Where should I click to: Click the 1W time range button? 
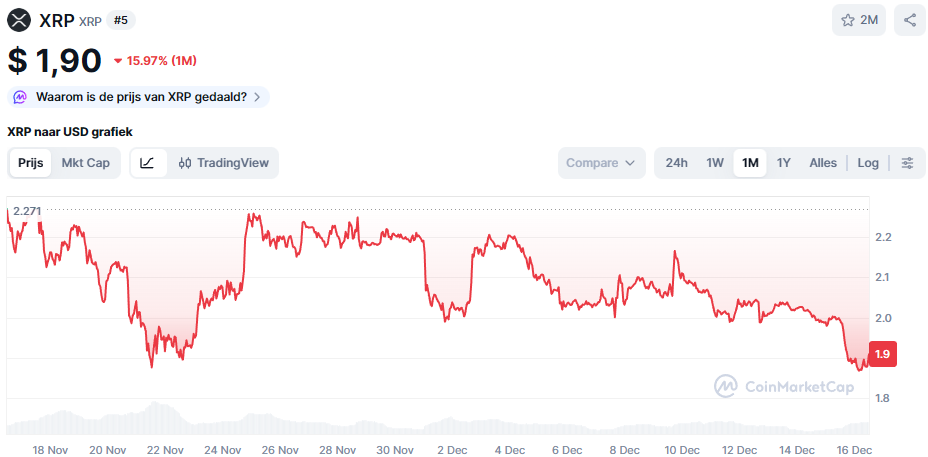[715, 163]
